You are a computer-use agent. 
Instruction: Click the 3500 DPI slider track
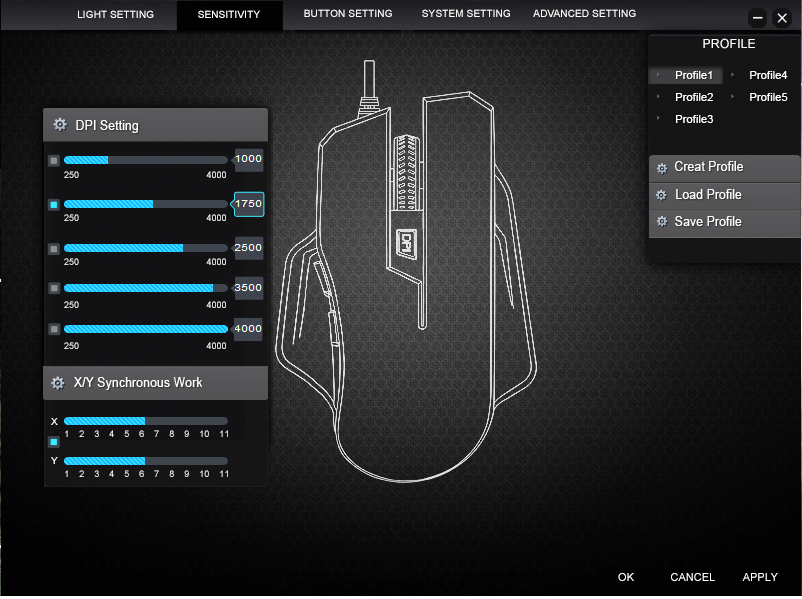pyautogui.click(x=145, y=288)
